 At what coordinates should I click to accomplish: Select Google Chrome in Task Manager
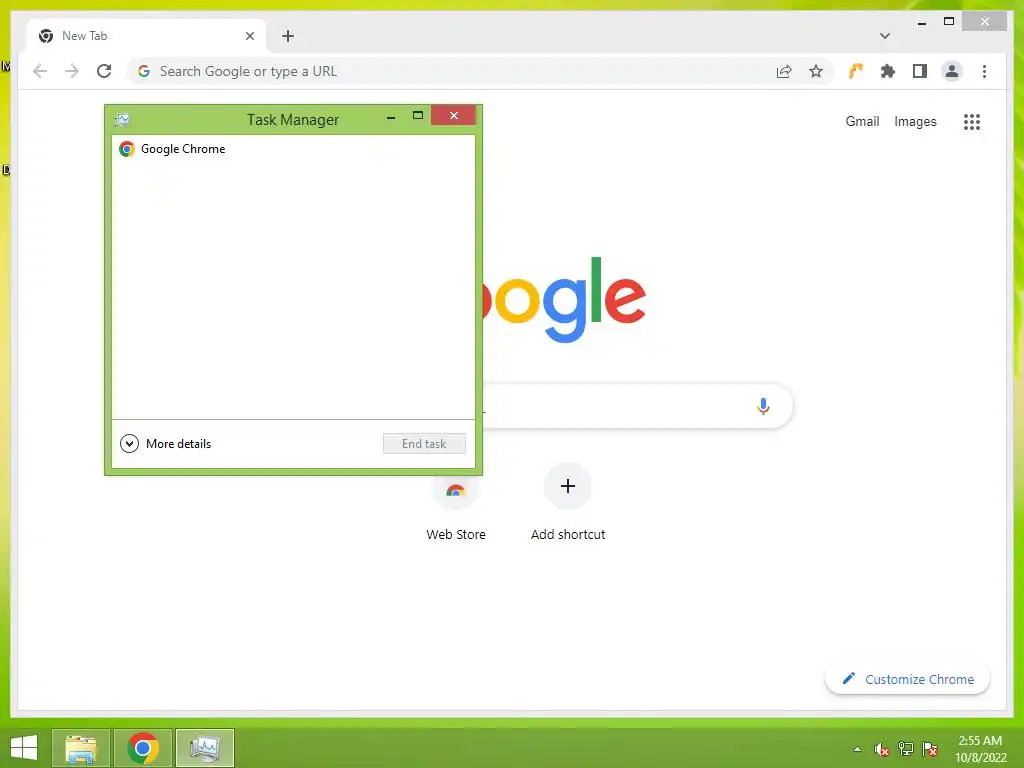click(x=293, y=149)
